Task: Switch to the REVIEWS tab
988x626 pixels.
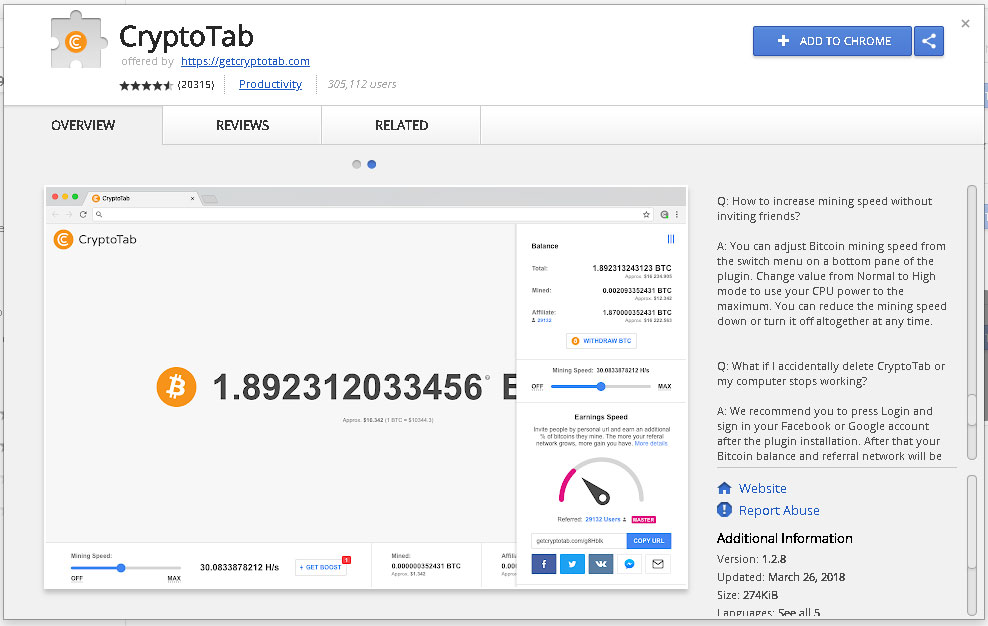Action: tap(241, 125)
